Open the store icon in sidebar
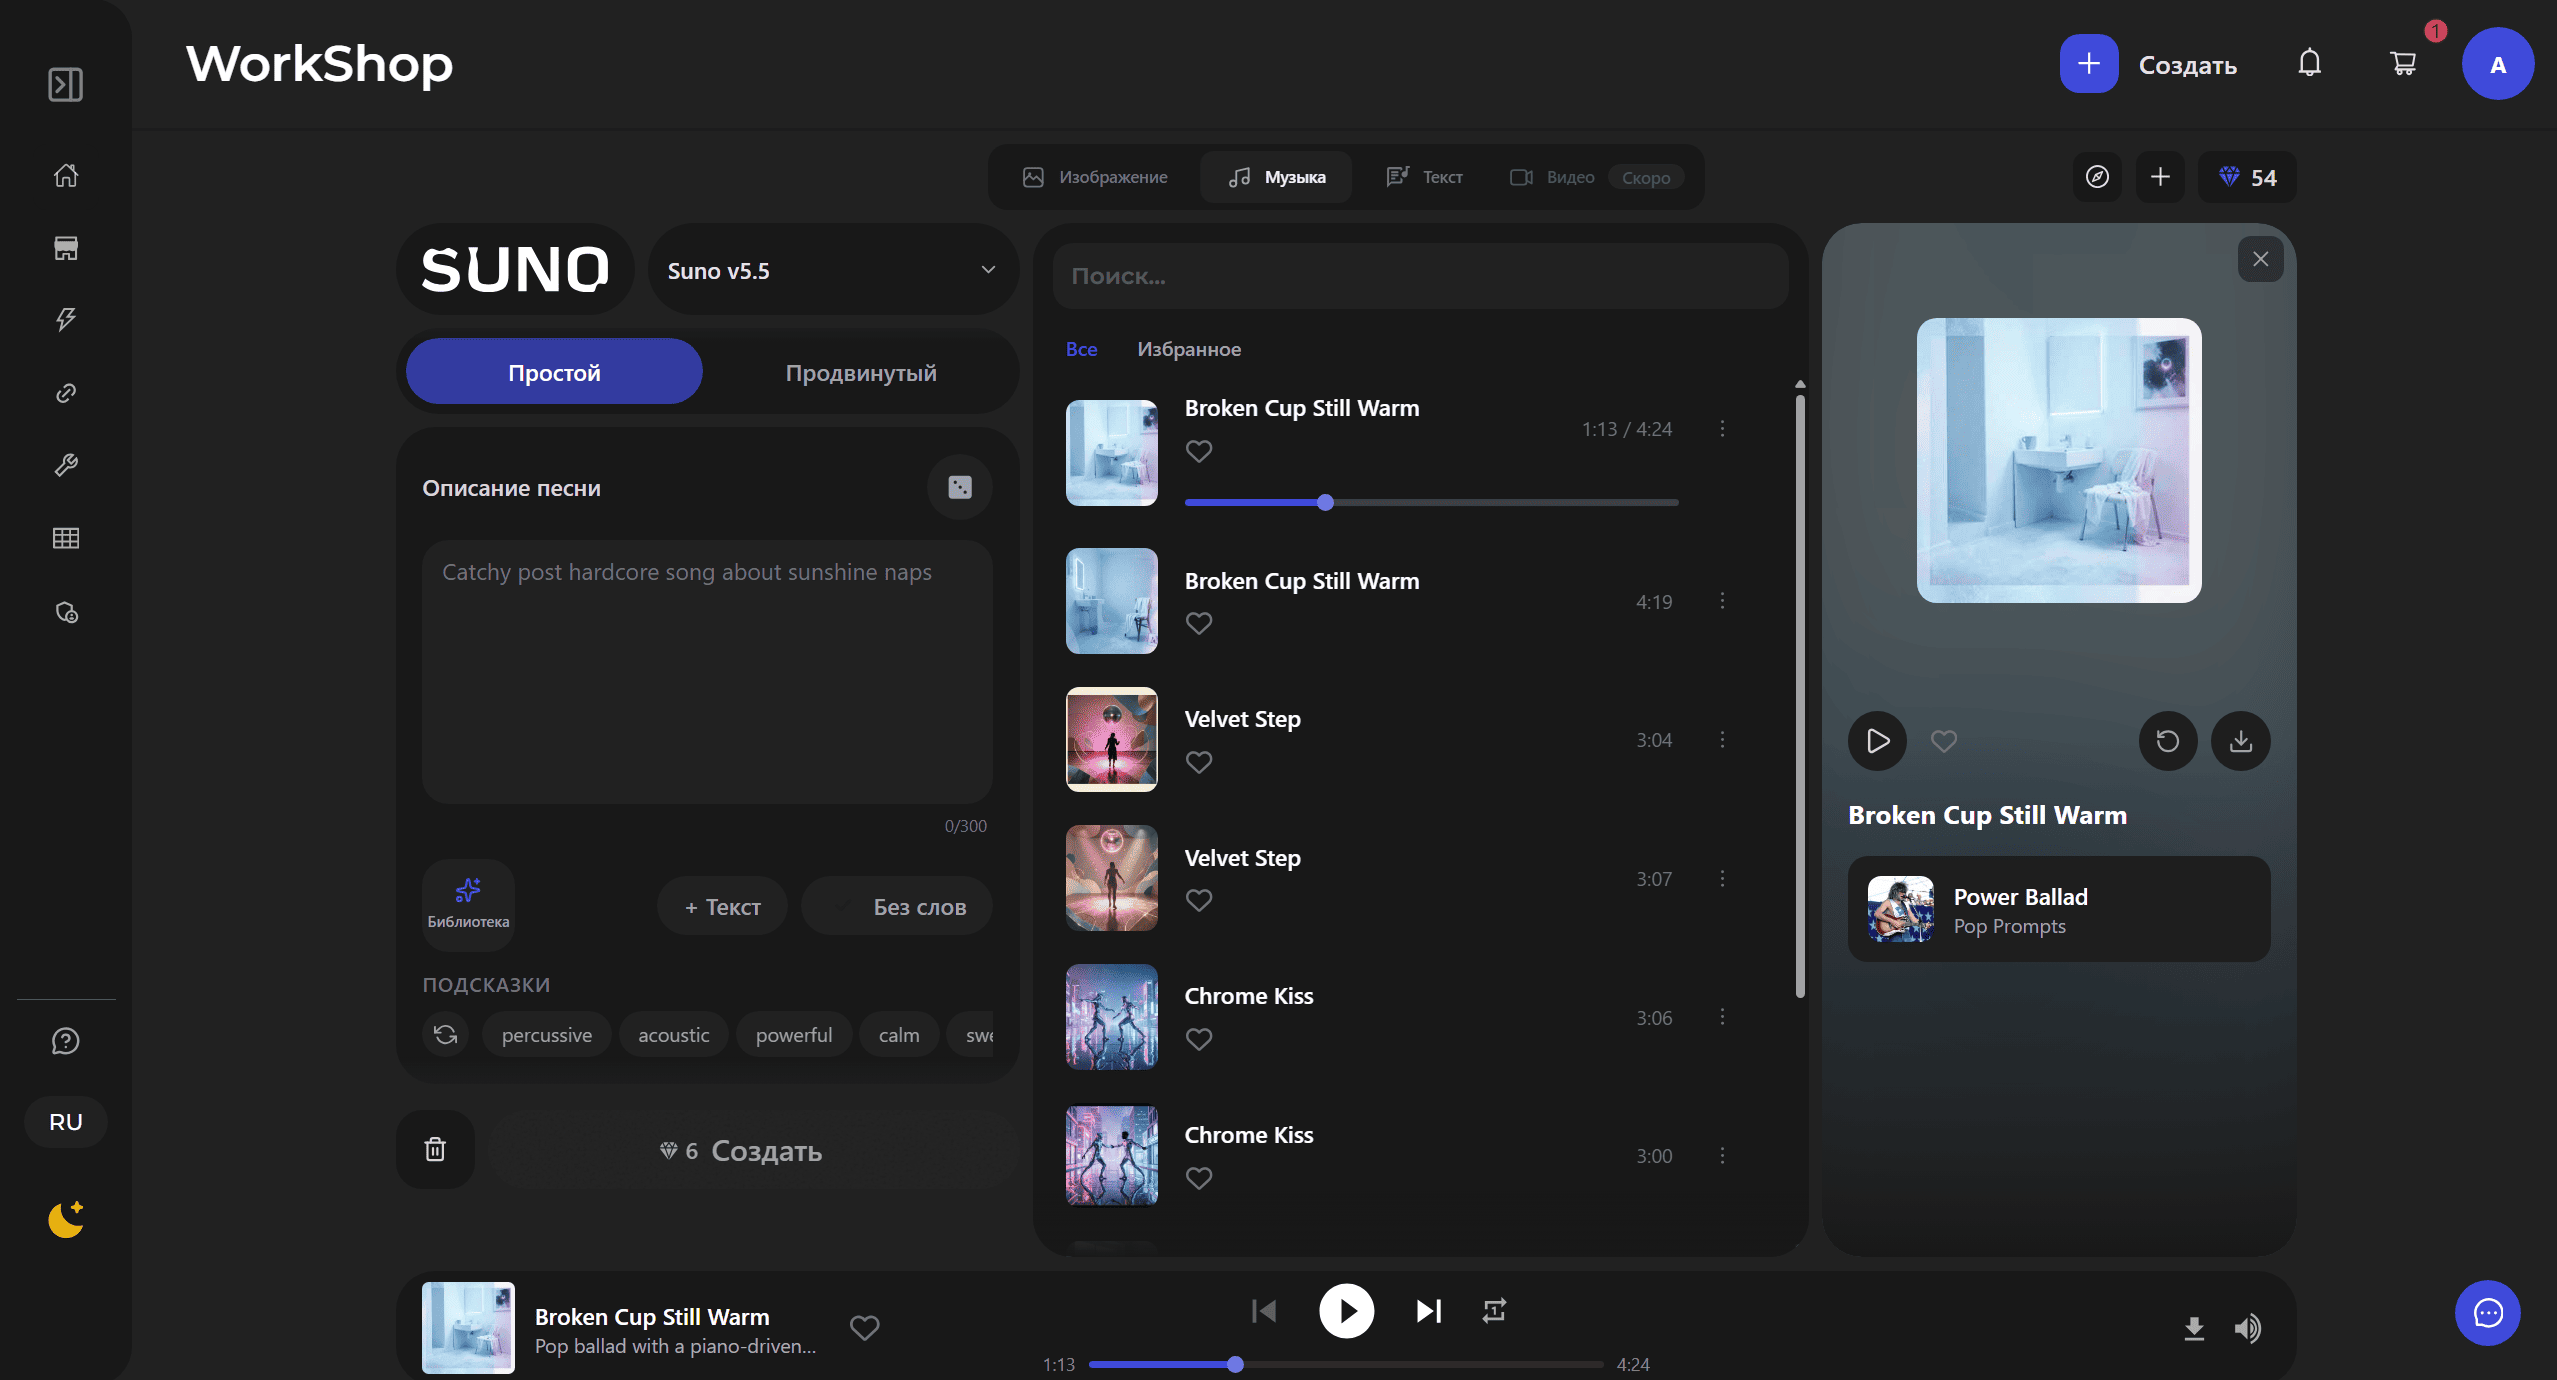The width and height of the screenshot is (2557, 1380). pyautogui.click(x=66, y=248)
